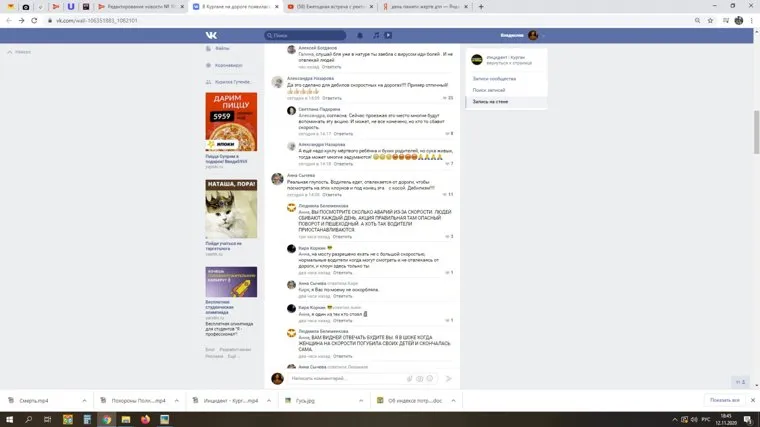The image size is (760, 427).
Task: Click the VK logo in the header
Action: 215,35
